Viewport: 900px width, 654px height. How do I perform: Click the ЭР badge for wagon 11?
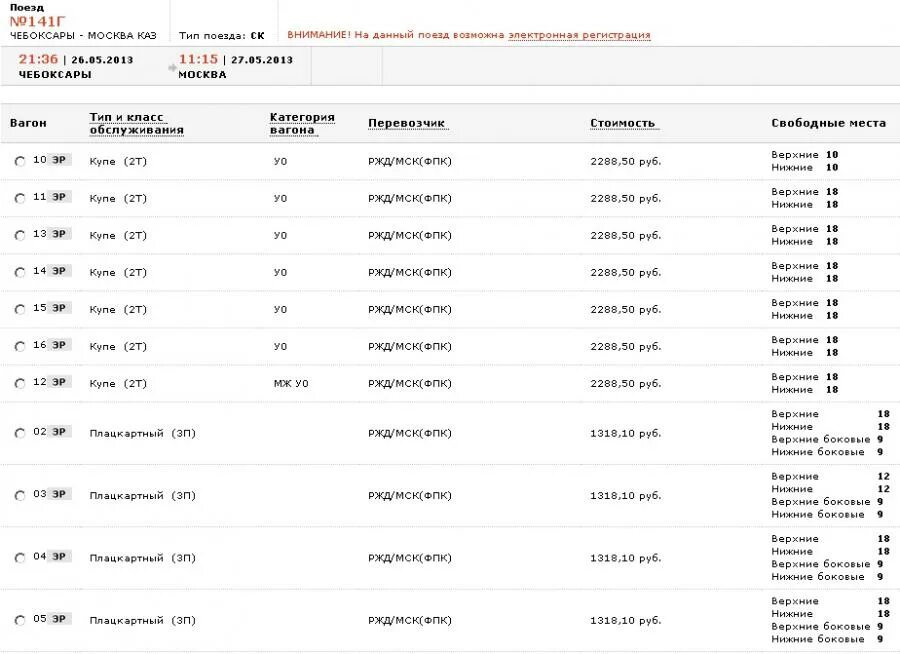59,197
